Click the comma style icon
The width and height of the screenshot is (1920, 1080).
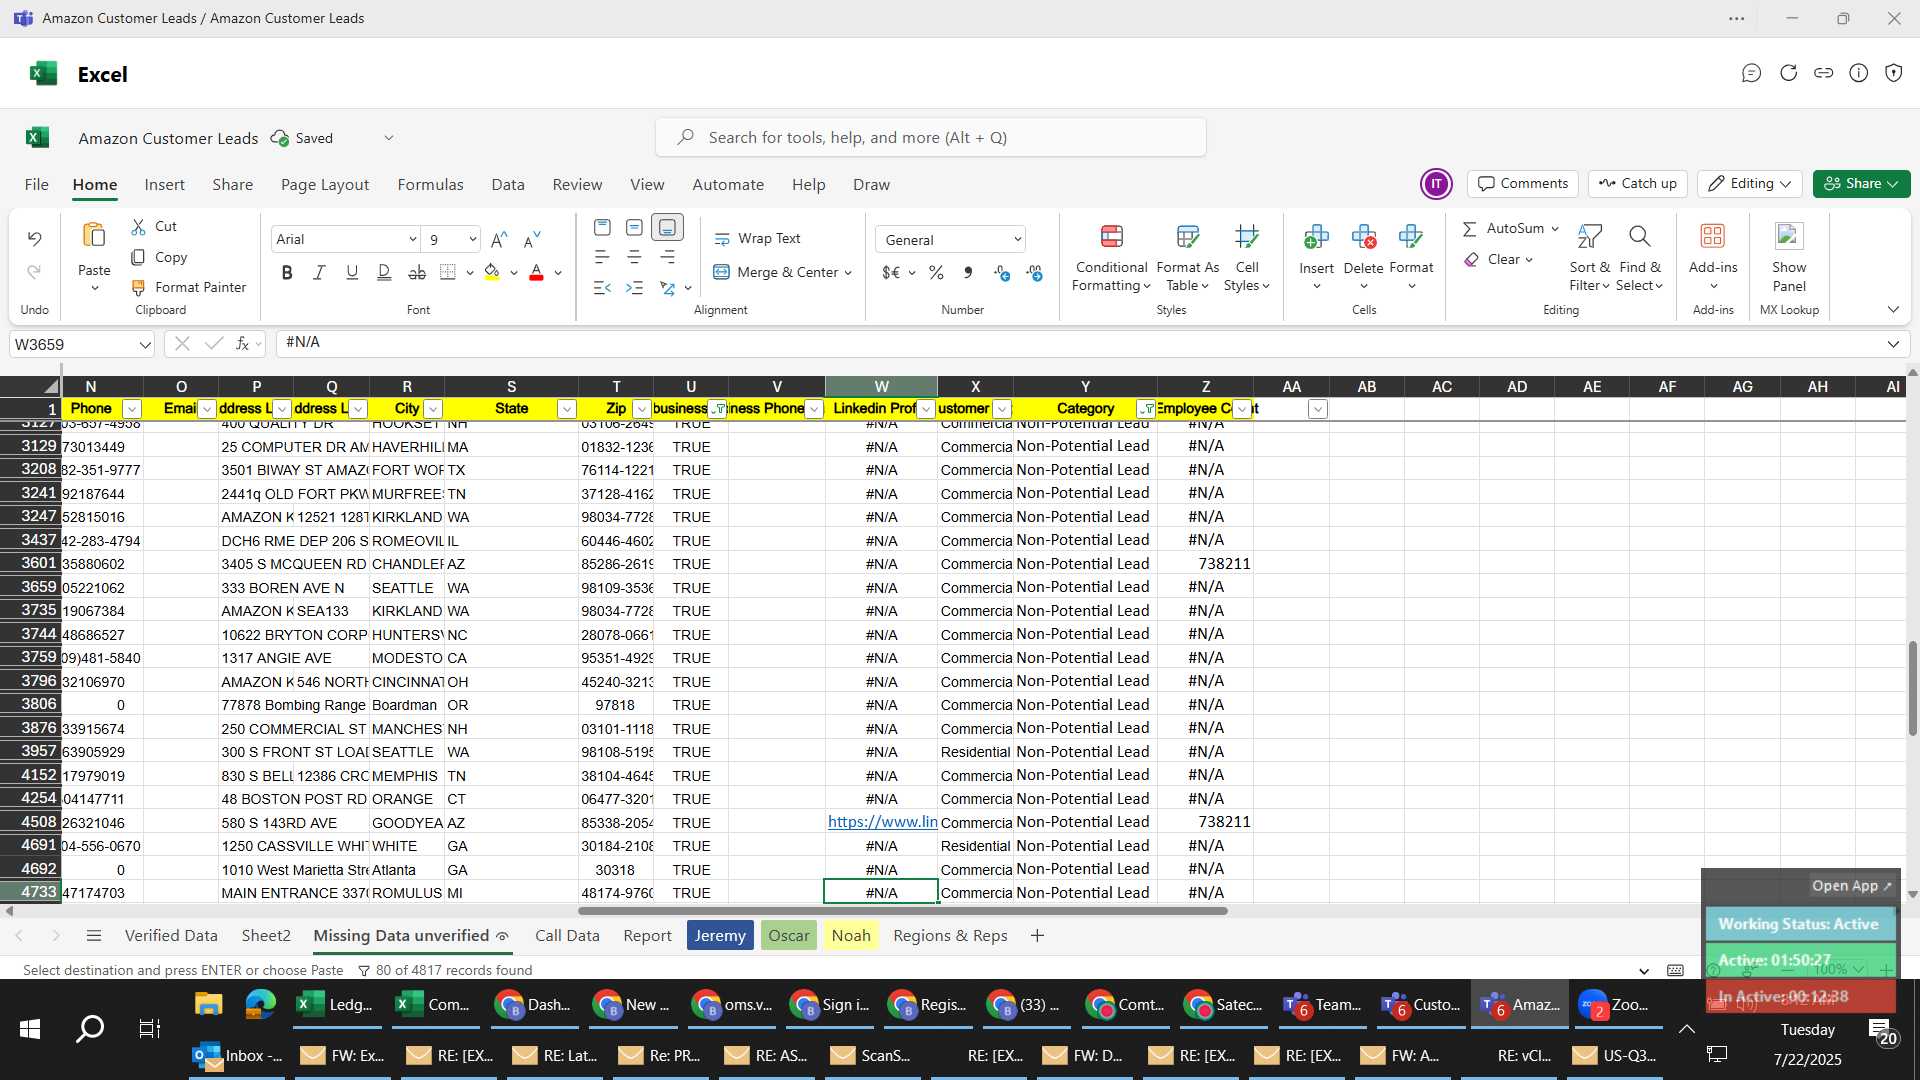click(x=968, y=273)
